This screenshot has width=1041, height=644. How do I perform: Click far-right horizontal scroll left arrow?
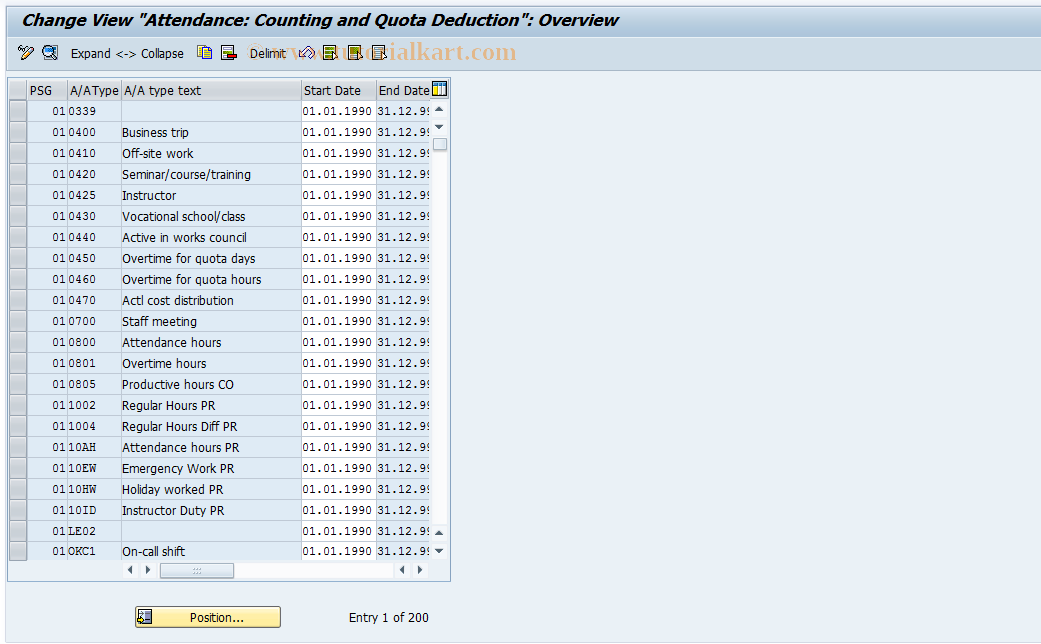[x=402, y=570]
